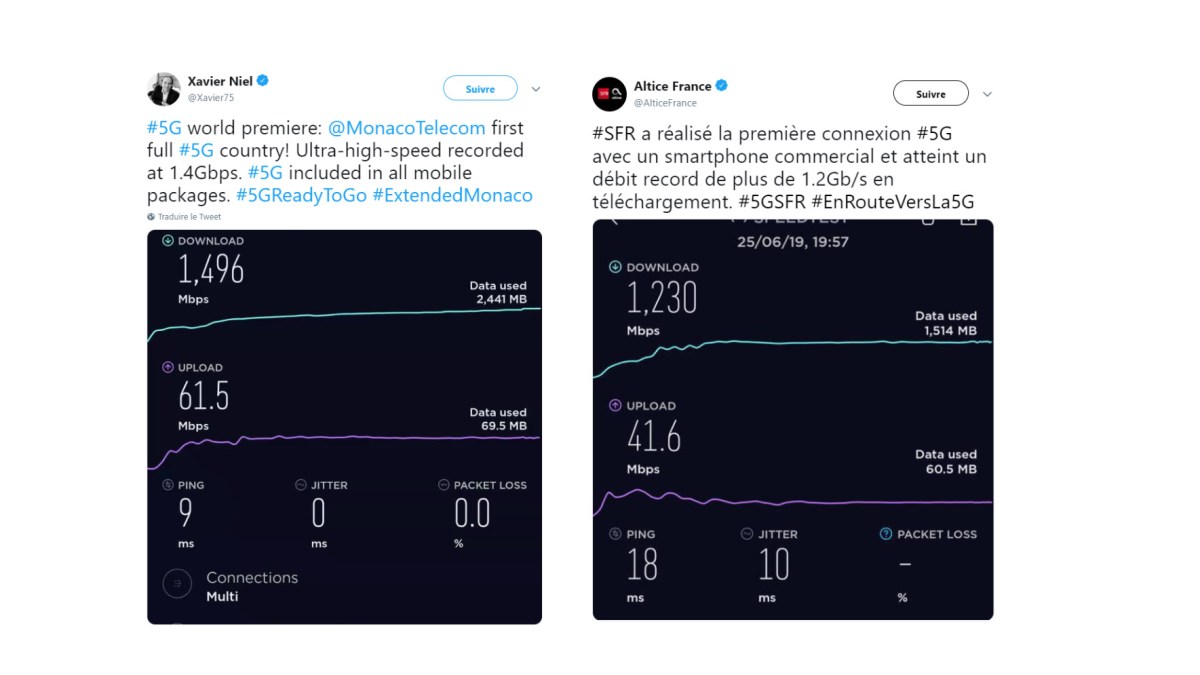Open the #ExtendedMonaco hashtag
Viewport: 1200px width, 675px height.
point(452,195)
